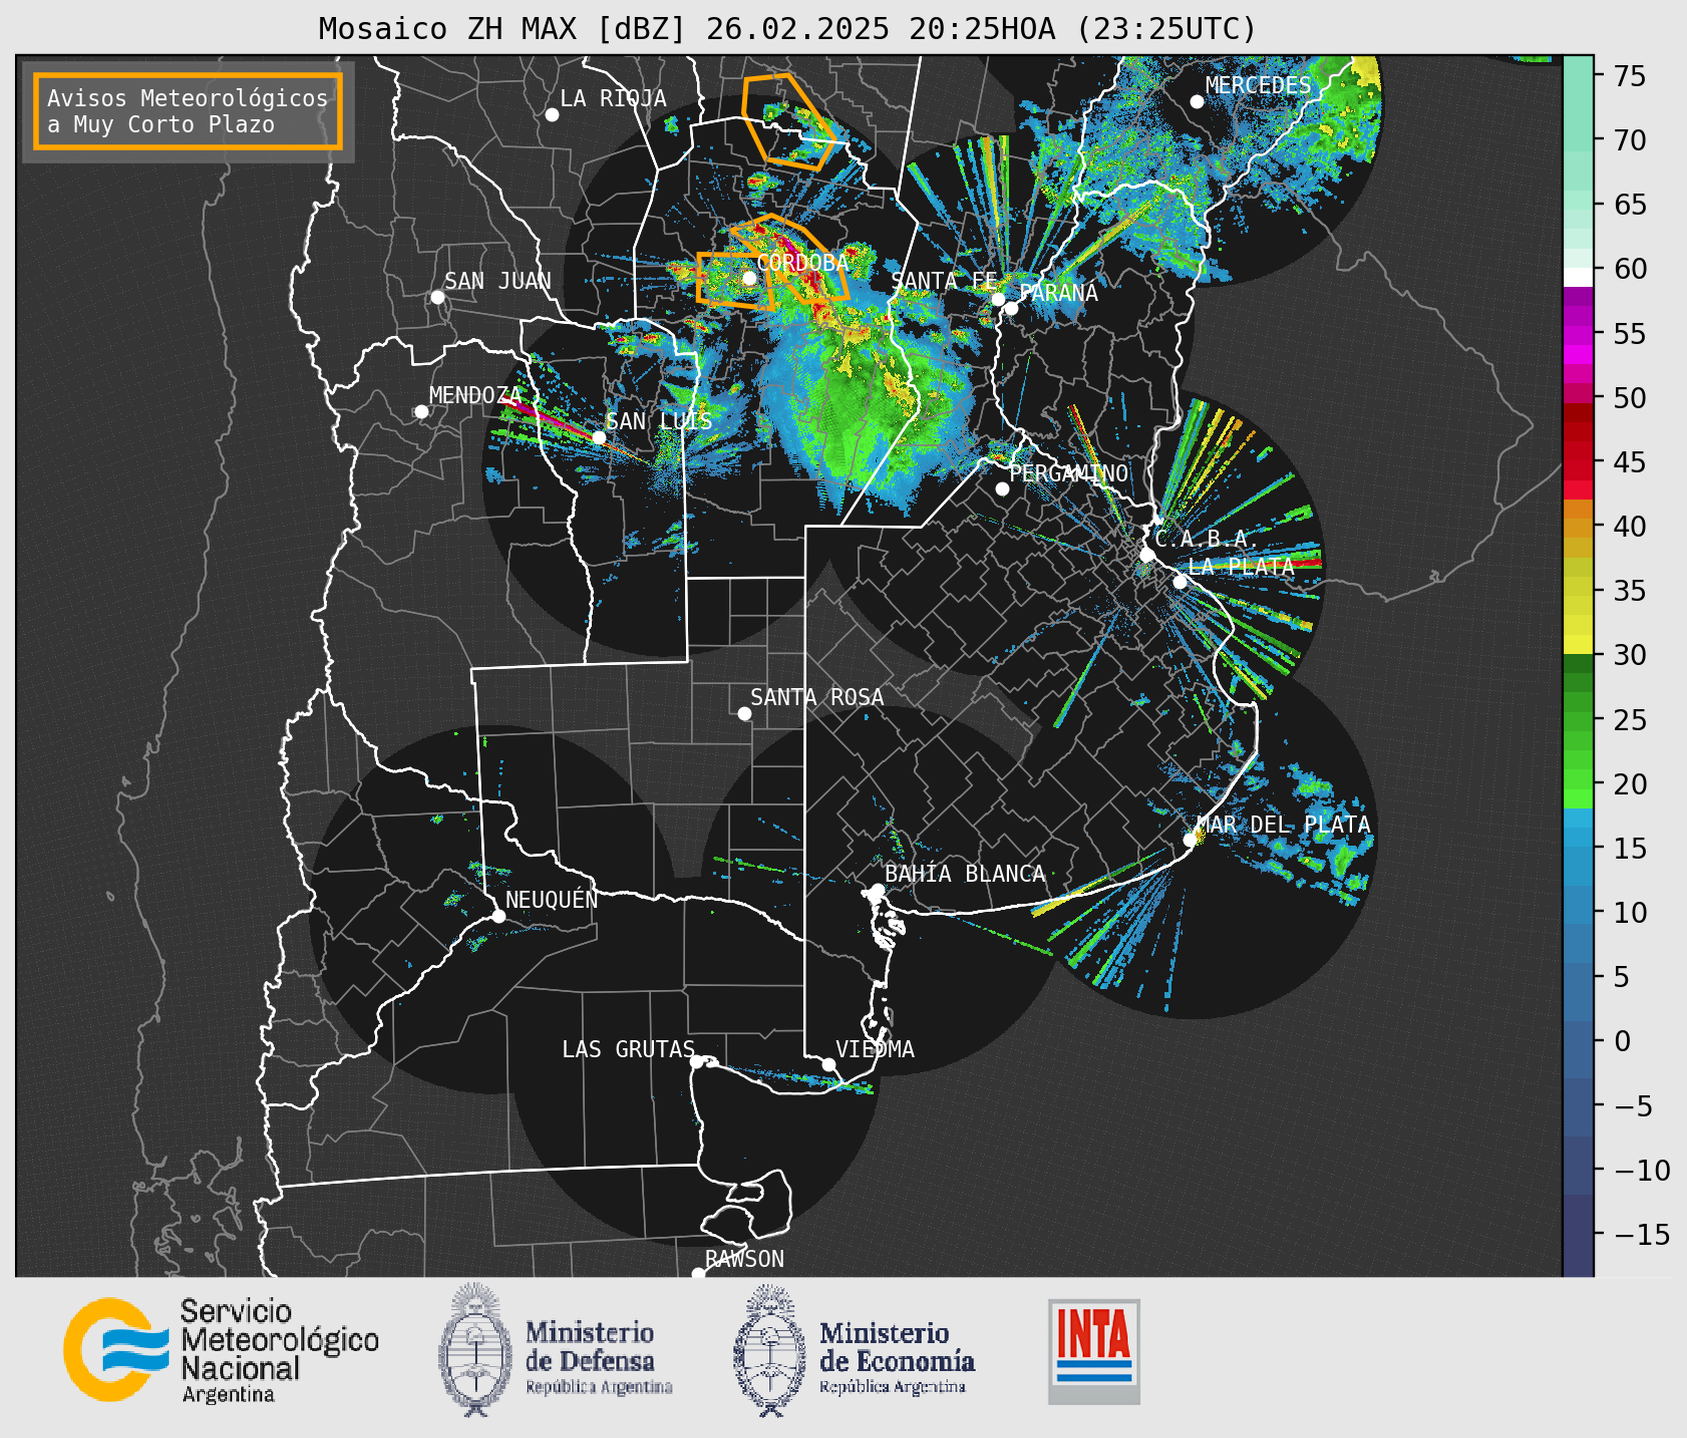Click the MAR DEL PLATA text label

click(1283, 825)
